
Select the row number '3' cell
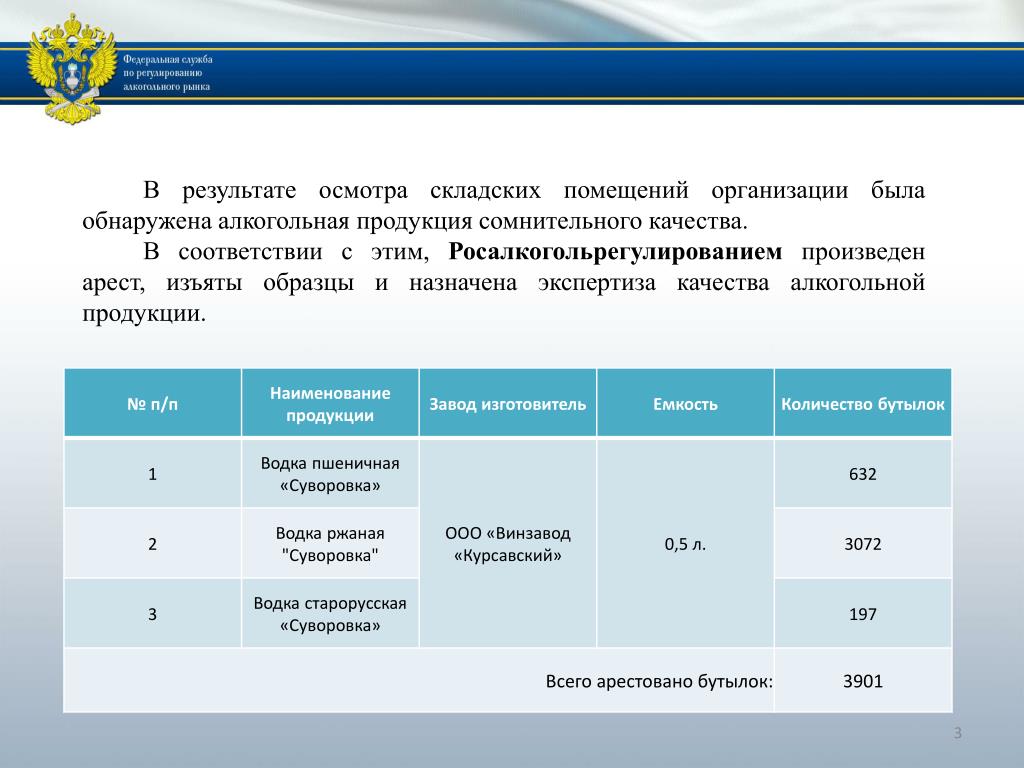point(152,613)
